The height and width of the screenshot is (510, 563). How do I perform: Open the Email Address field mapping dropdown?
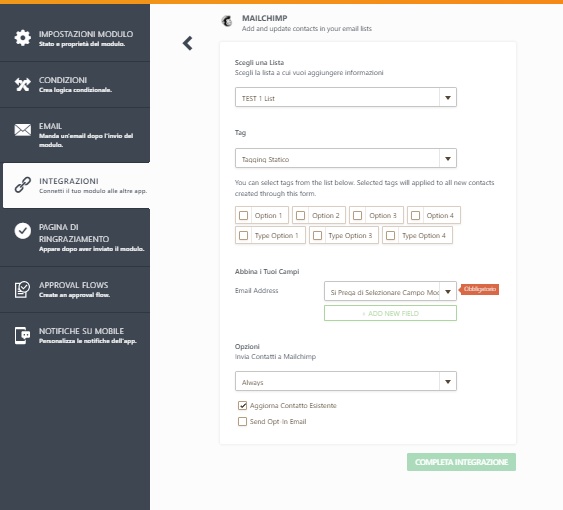click(390, 291)
